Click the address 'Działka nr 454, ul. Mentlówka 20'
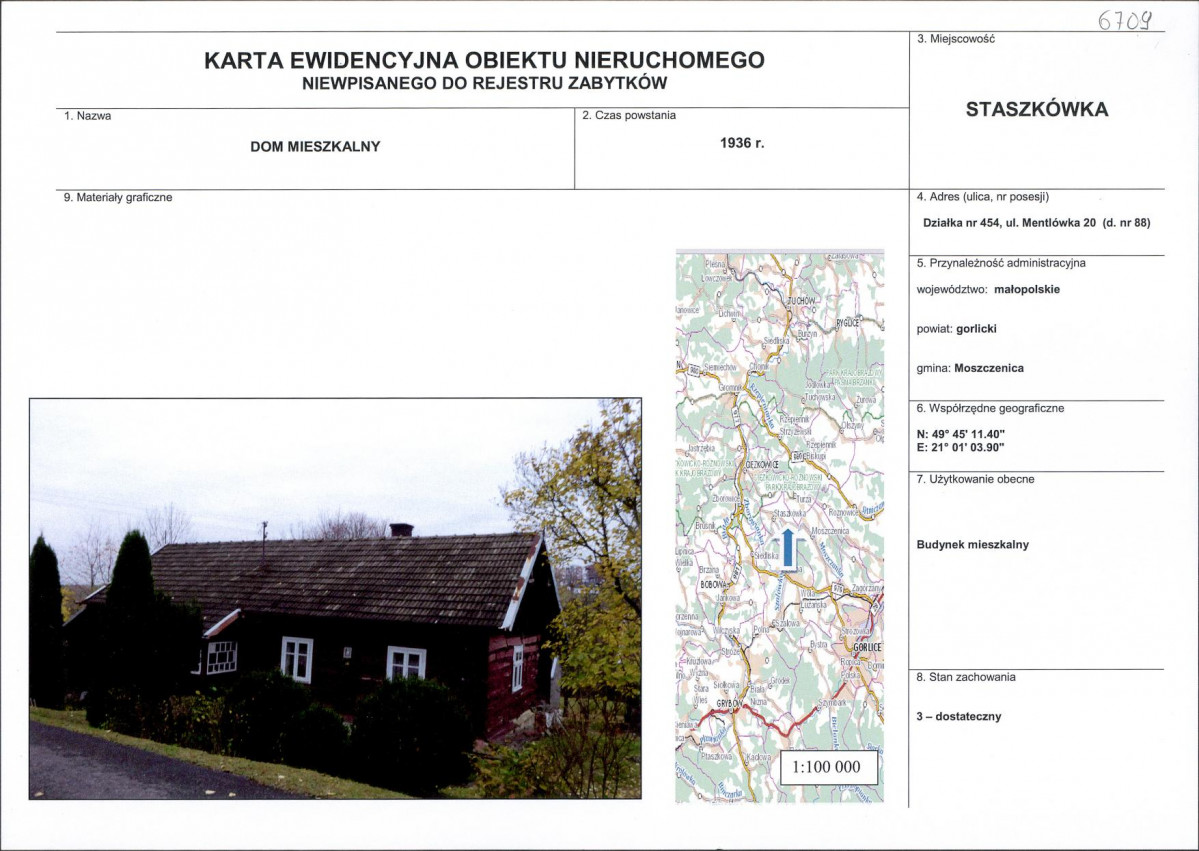 1009,223
